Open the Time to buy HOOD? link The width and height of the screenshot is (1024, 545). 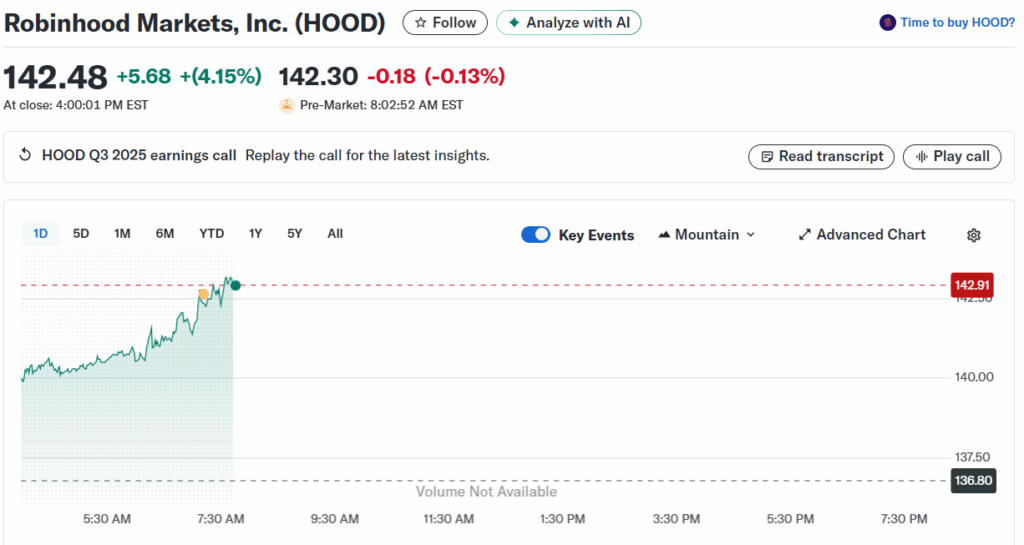coord(957,22)
